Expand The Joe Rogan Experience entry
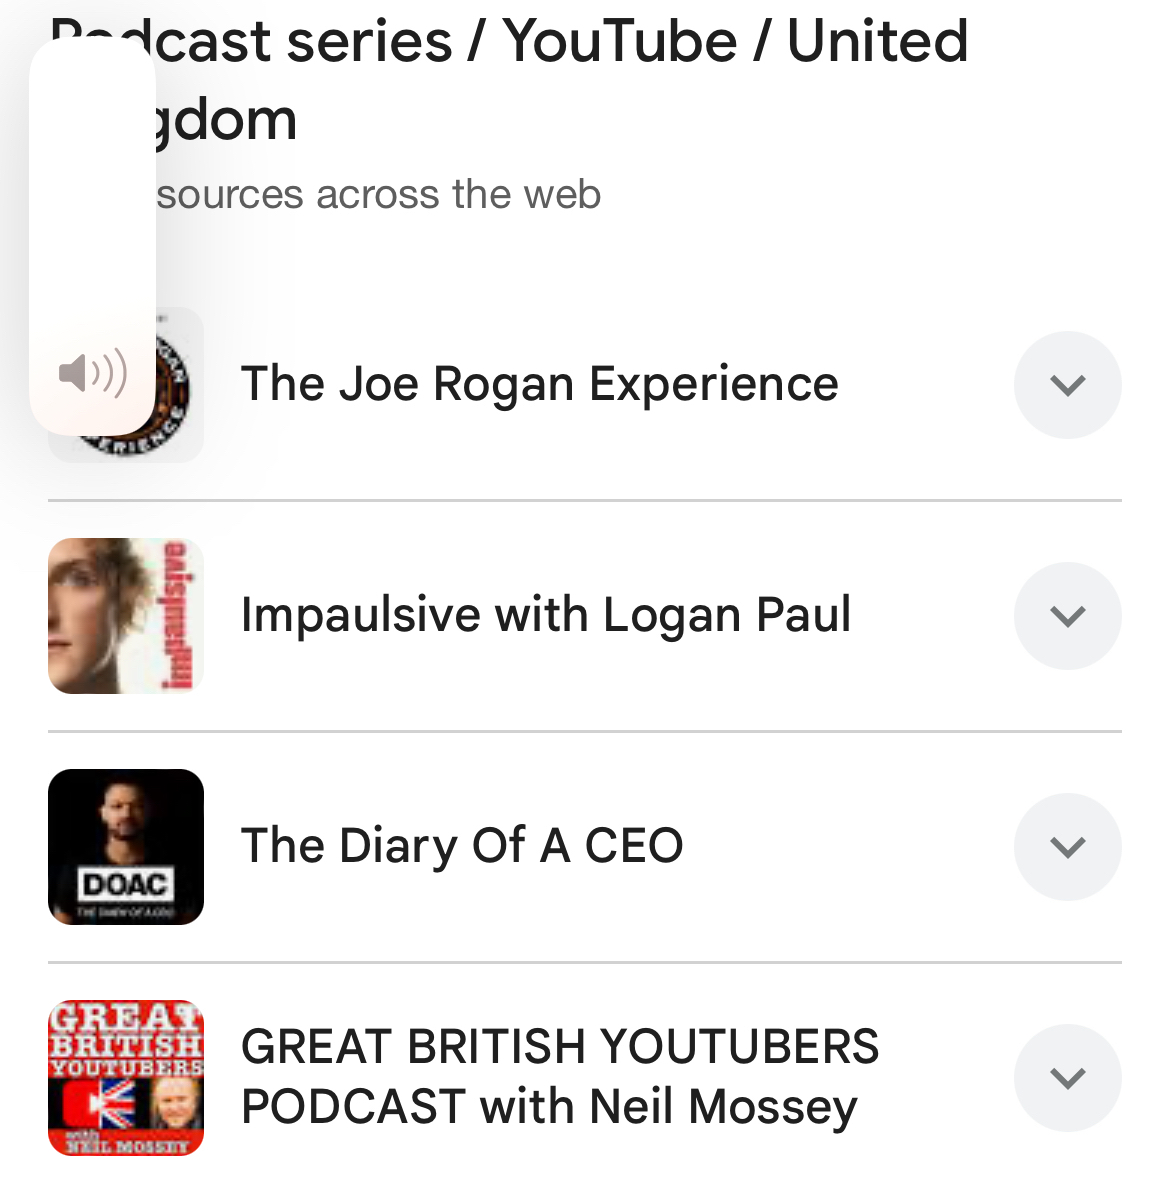This screenshot has width=1170, height=1181. [1067, 385]
